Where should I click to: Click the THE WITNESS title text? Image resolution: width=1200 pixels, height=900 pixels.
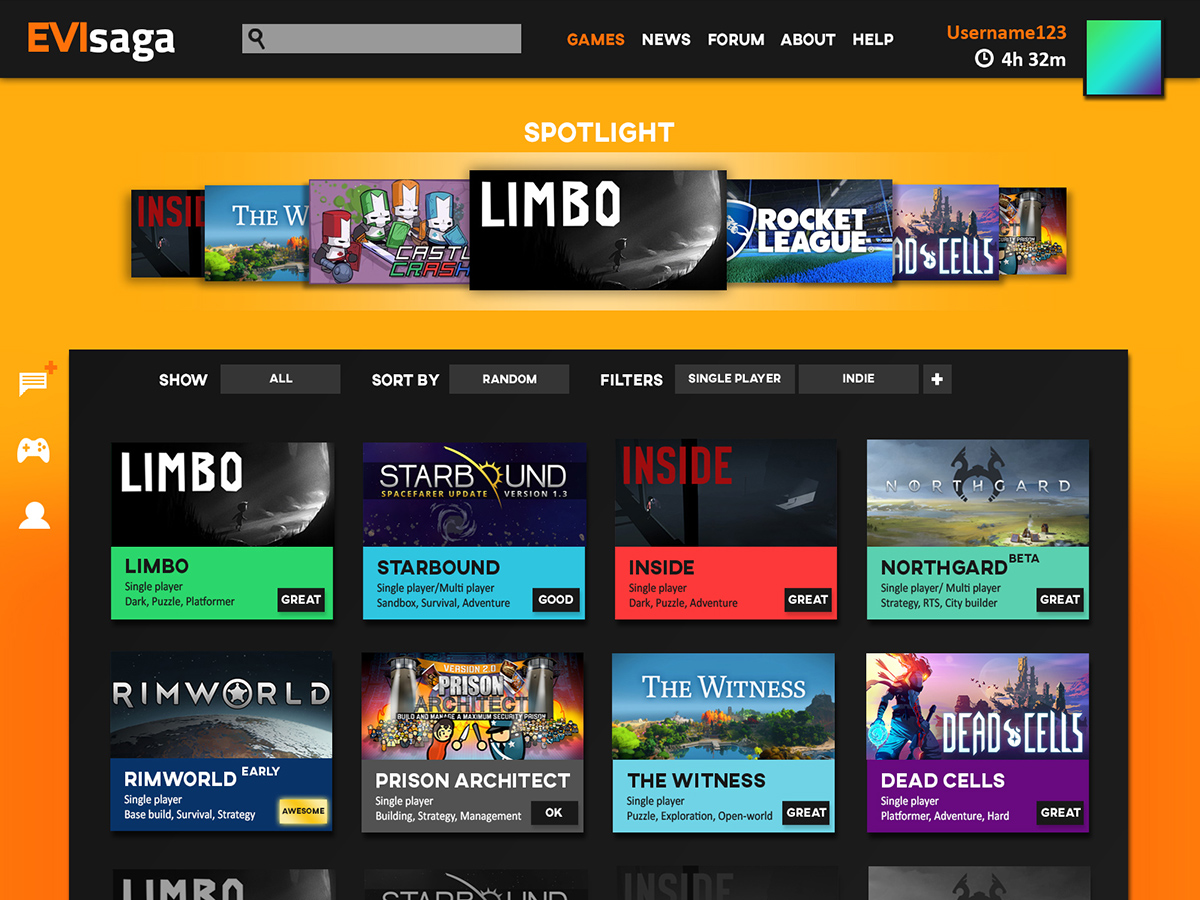696,781
